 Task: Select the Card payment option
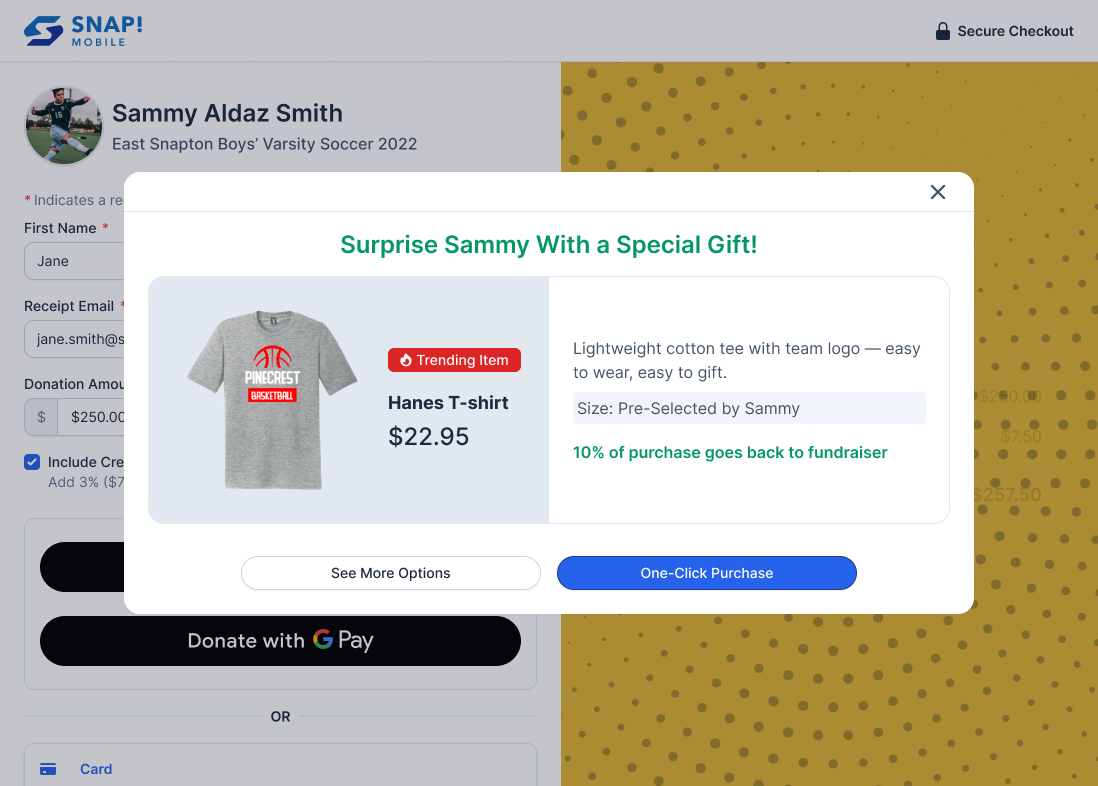(x=280, y=768)
